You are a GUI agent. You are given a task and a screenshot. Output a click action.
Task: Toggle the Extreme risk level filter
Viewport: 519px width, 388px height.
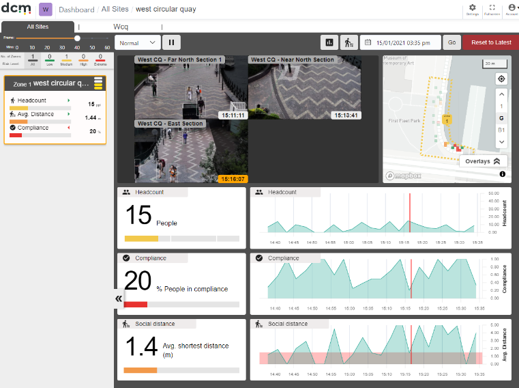(x=100, y=60)
